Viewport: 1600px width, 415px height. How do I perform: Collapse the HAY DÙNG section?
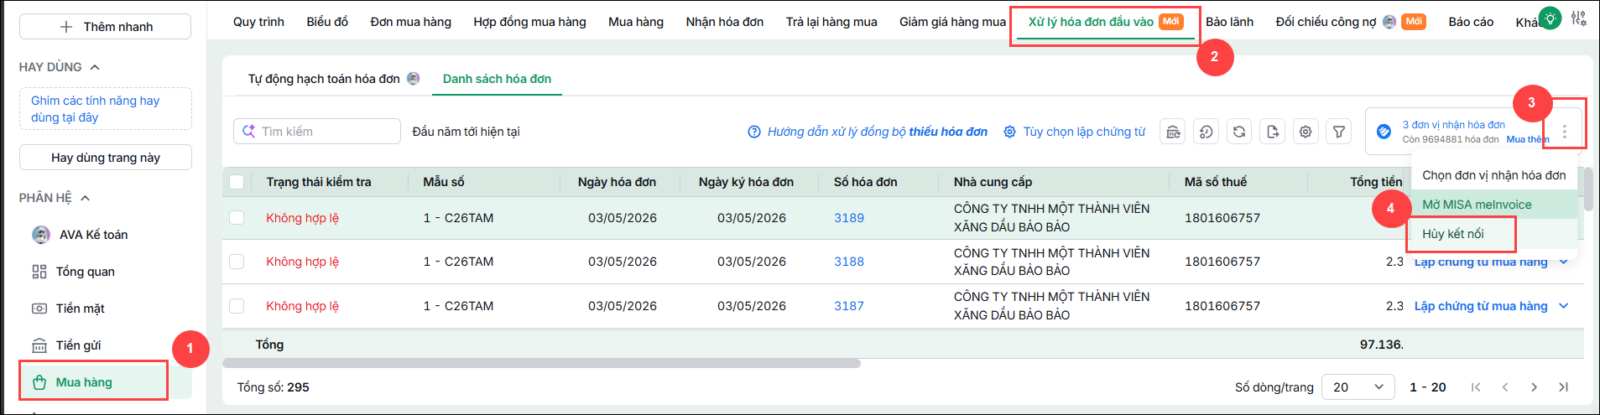coord(95,67)
